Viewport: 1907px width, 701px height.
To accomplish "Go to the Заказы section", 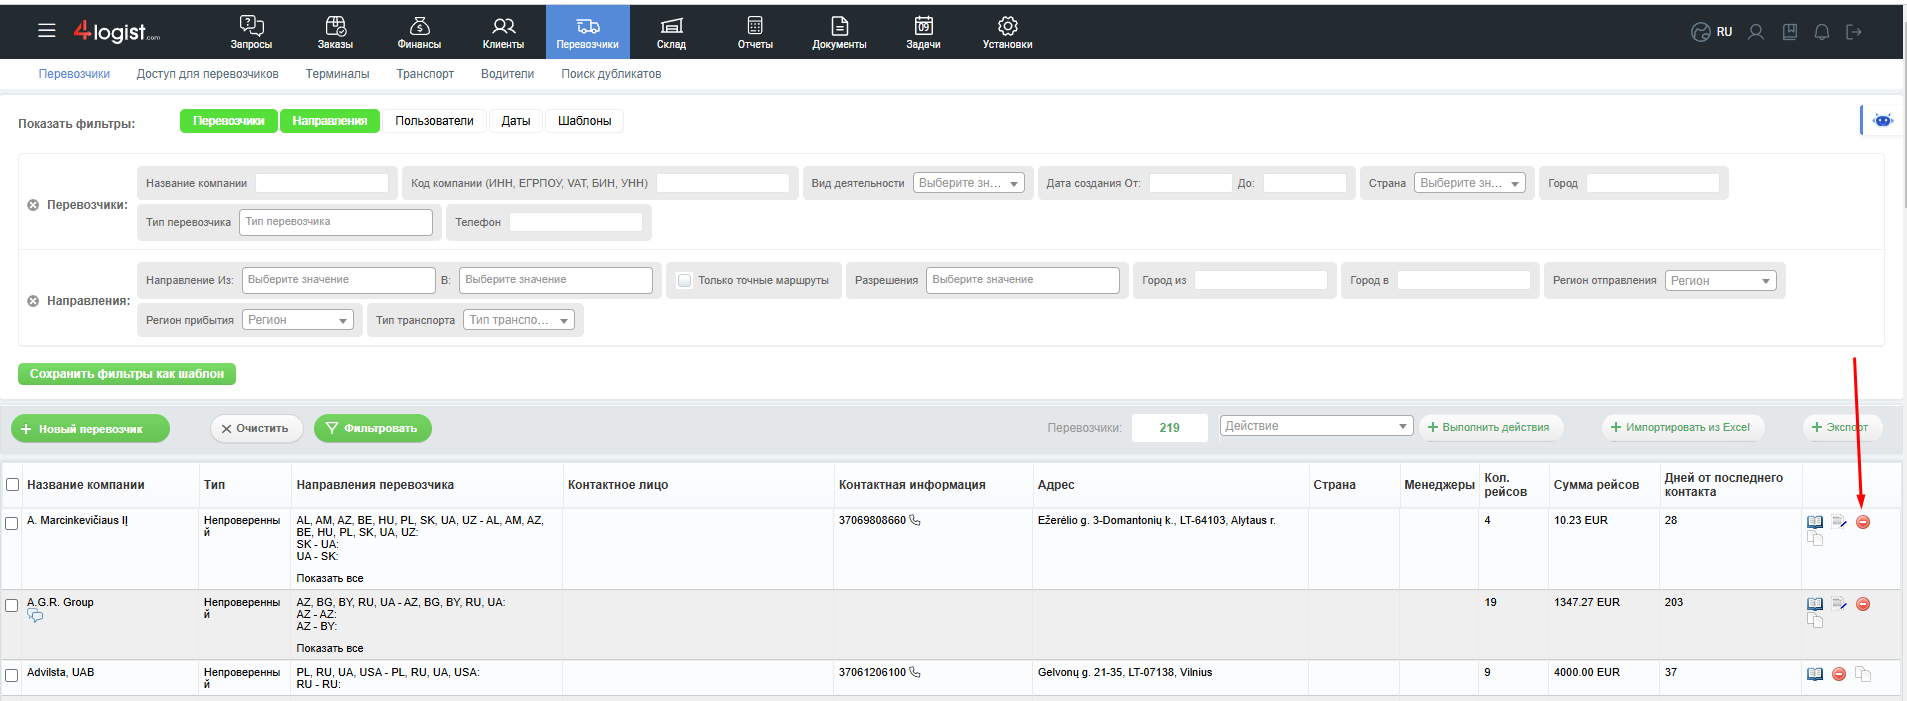I will tap(335, 32).
